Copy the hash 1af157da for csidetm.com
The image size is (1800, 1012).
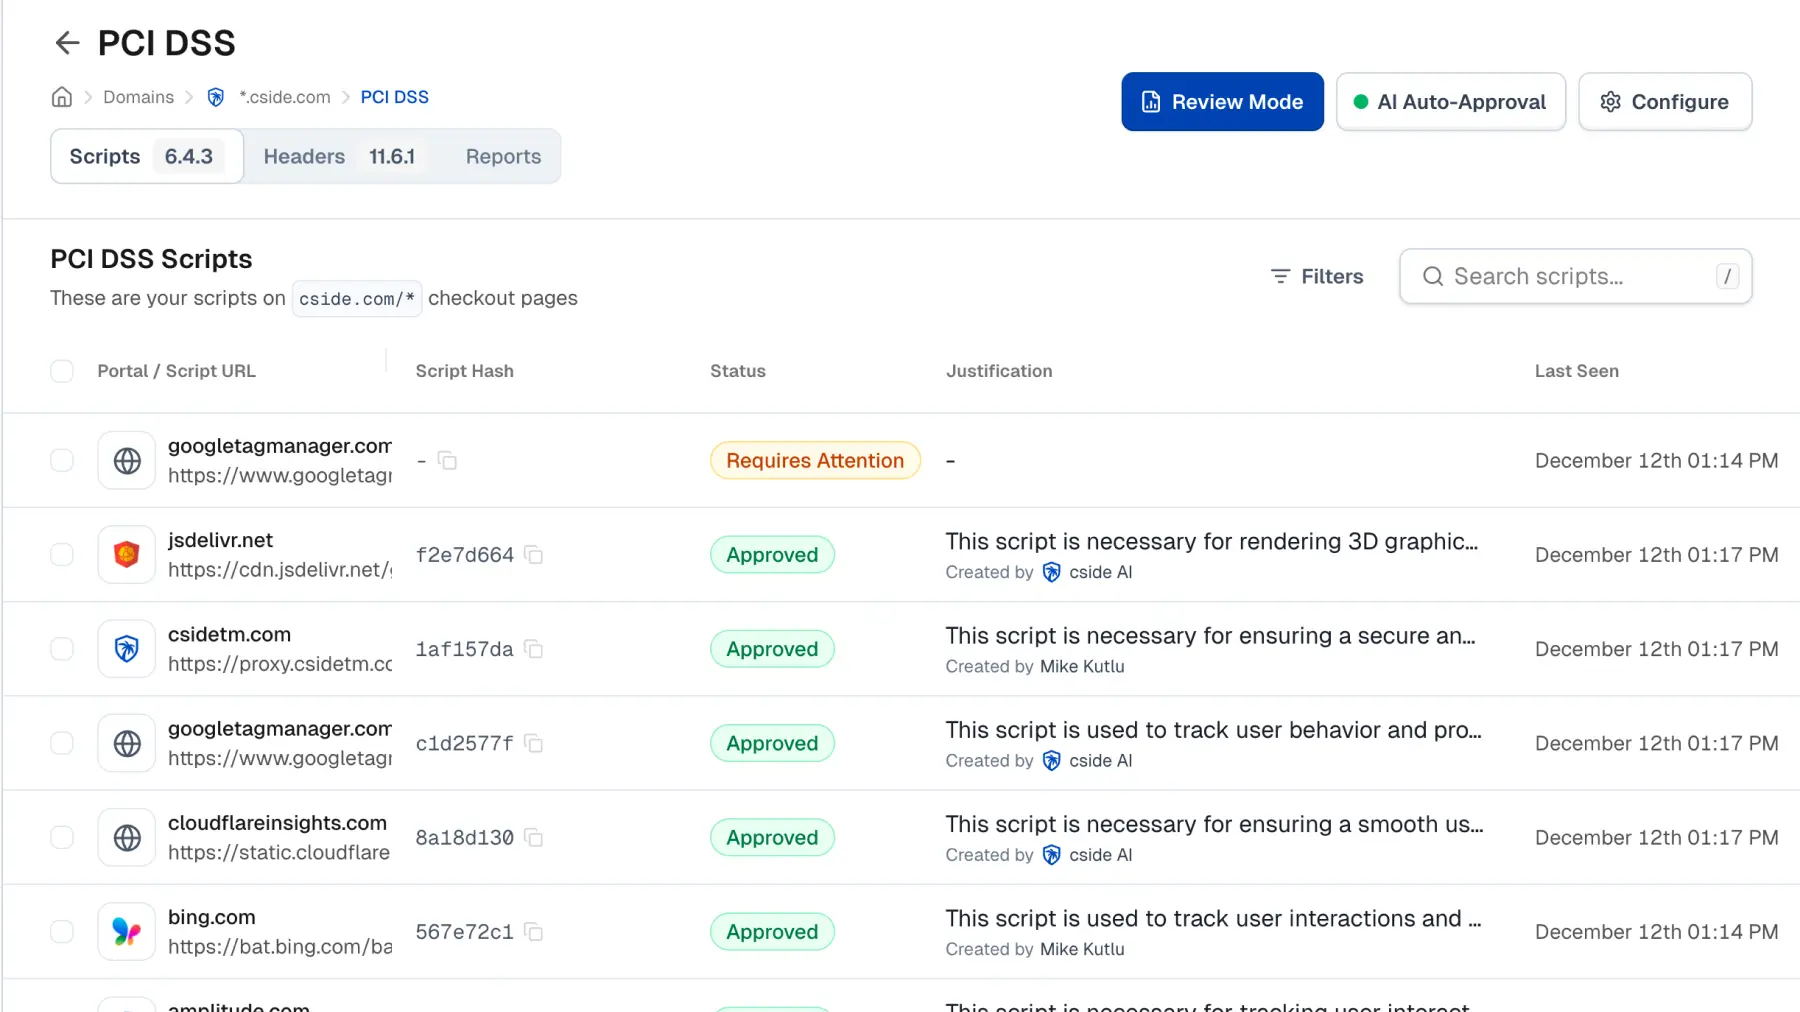click(535, 650)
